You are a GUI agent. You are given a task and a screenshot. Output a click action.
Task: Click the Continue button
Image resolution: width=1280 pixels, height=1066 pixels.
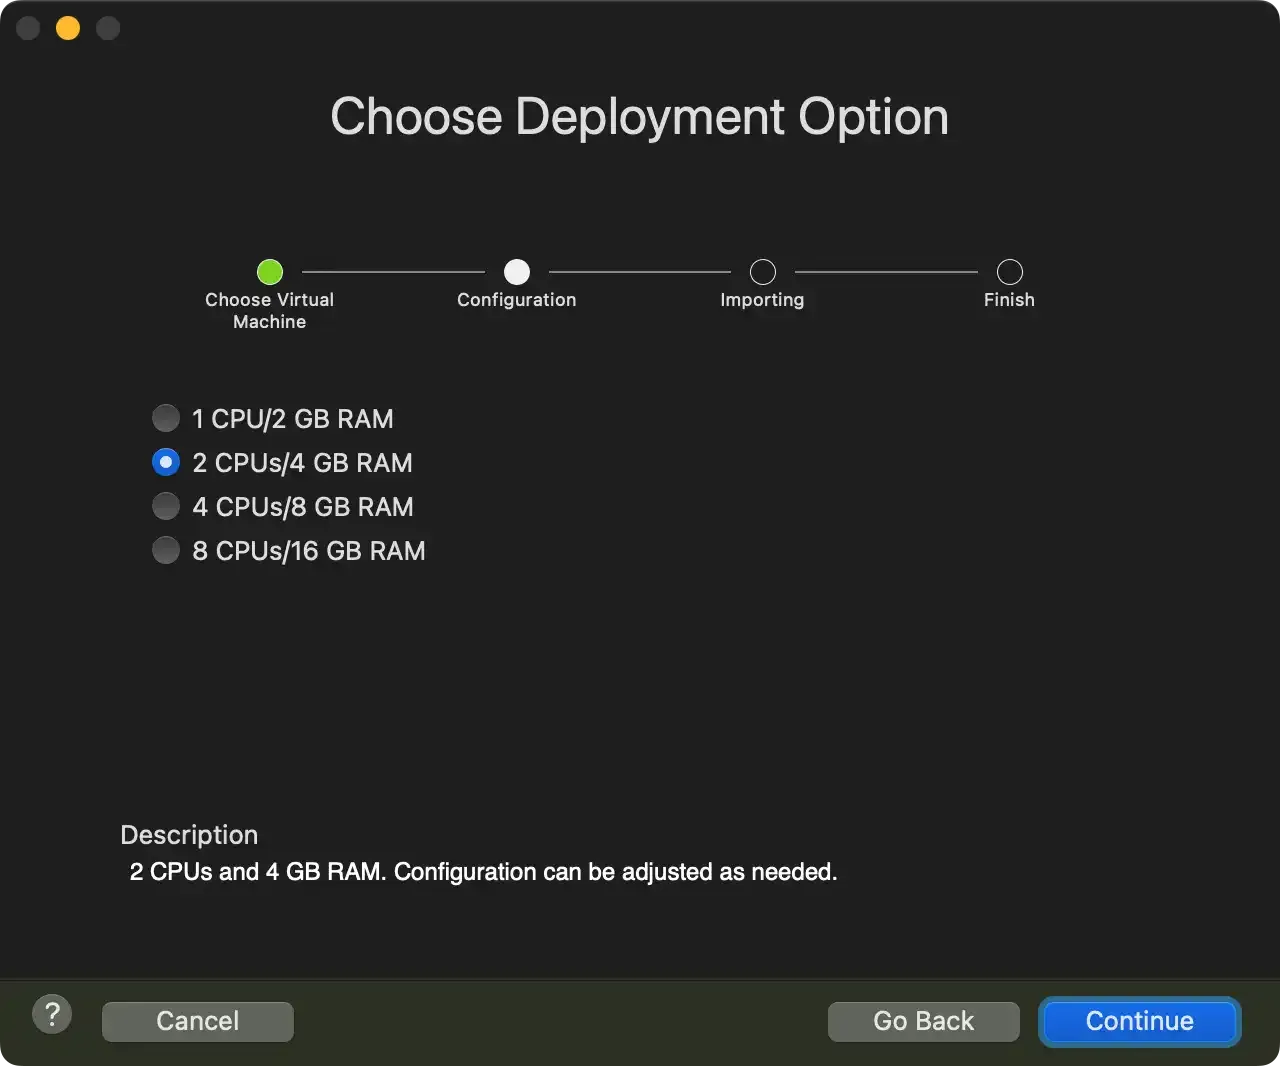pos(1139,1021)
